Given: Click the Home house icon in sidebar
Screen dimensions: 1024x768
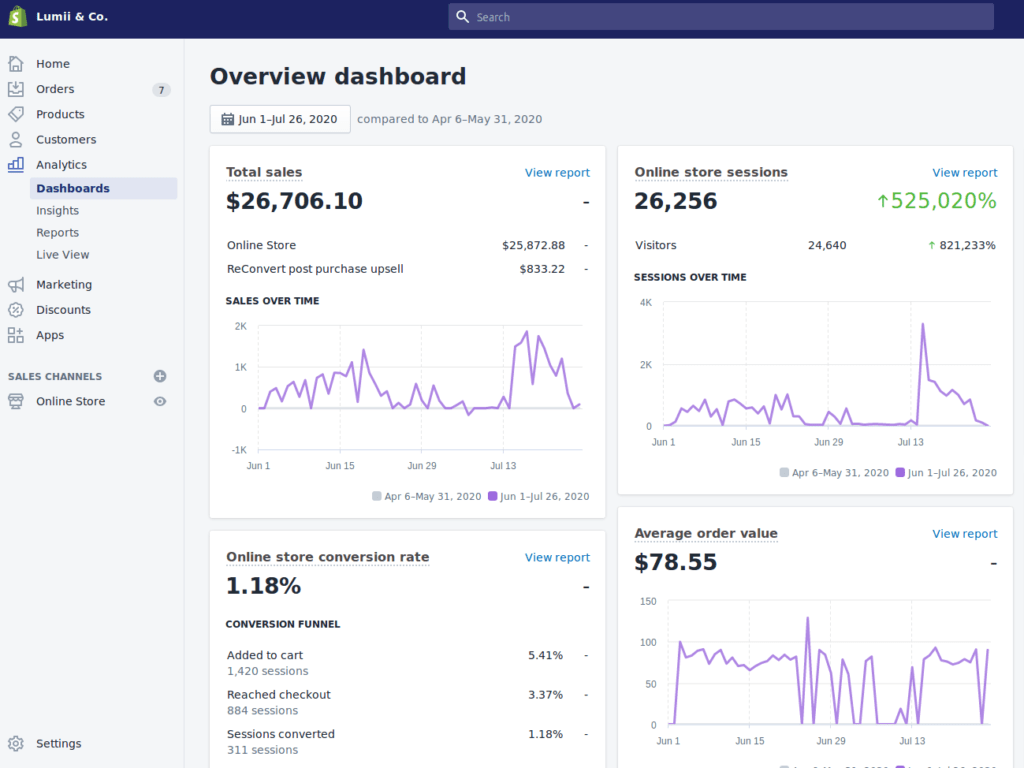Looking at the screenshot, I should click(16, 64).
